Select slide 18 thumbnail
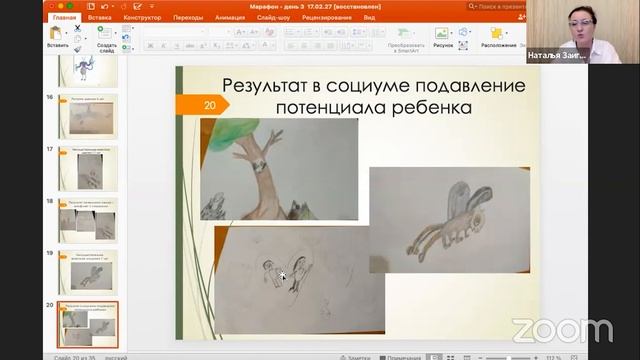 pos(88,221)
